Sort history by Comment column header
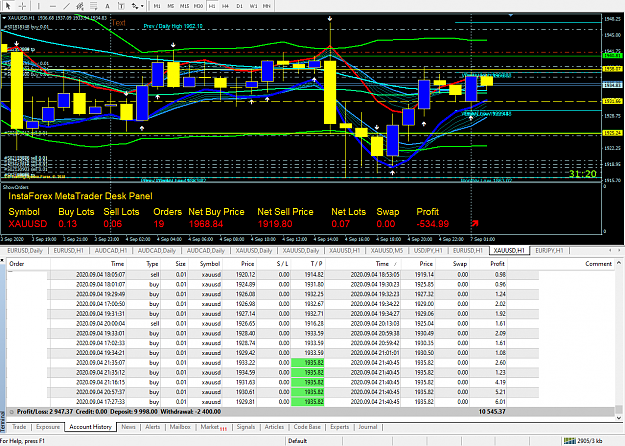Viewport: 625px width, 446px height. (598, 264)
